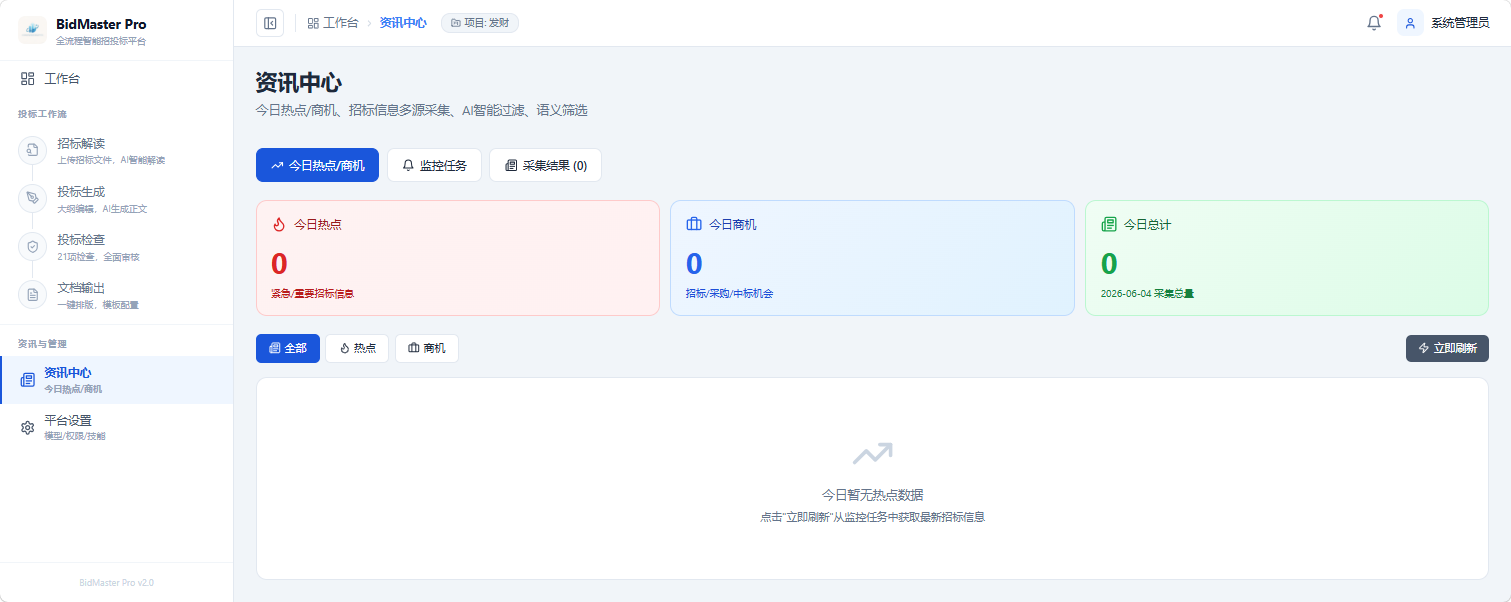Screen dimensions: 1511x602
Task: Click the newspaper icon on 今日总计 card
Action: click(1109, 224)
